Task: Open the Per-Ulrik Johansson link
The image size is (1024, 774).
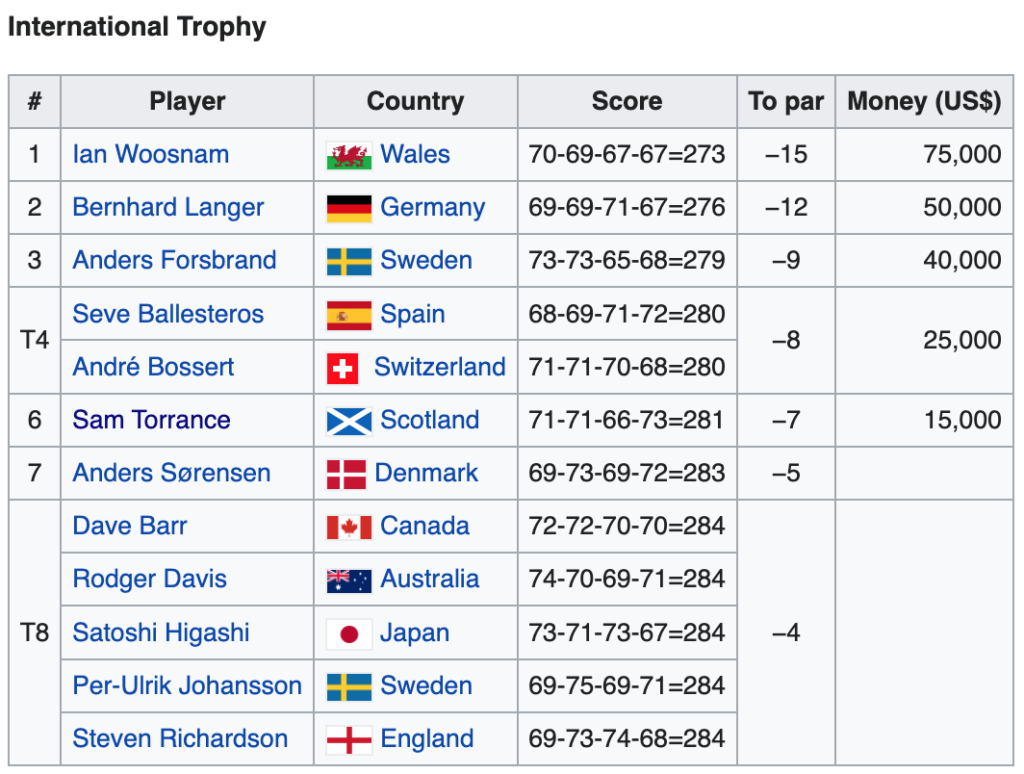Action: (x=187, y=686)
